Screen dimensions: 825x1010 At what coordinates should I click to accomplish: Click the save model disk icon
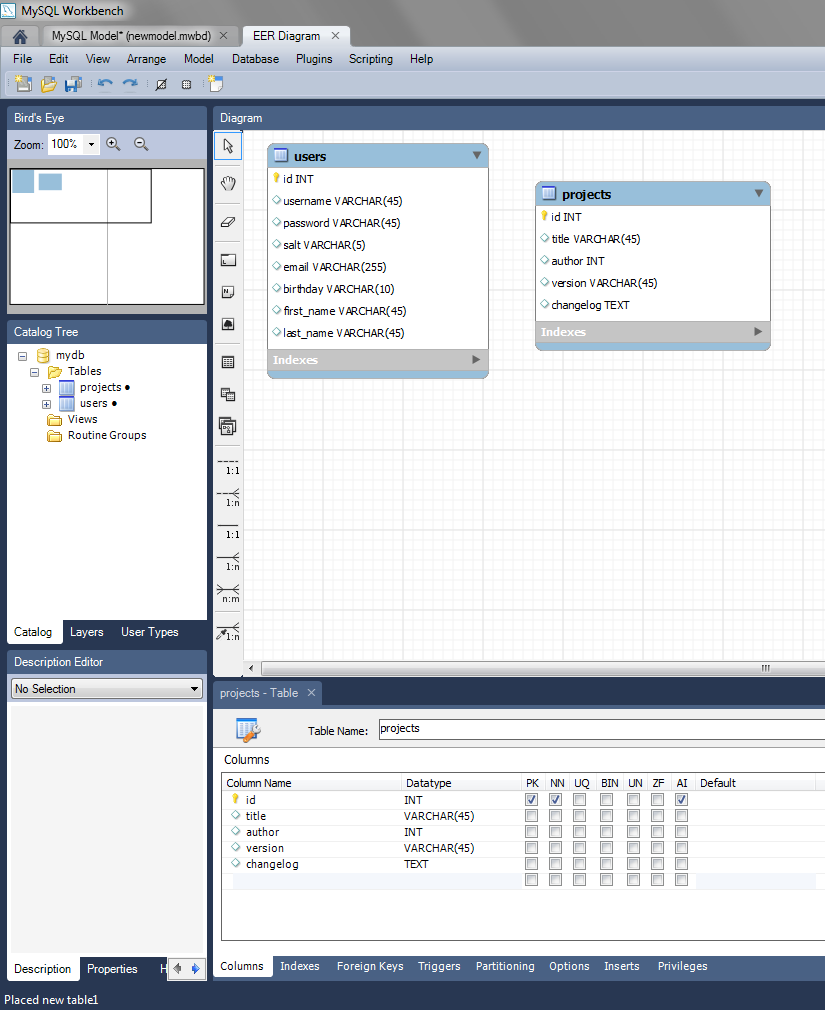(x=73, y=84)
